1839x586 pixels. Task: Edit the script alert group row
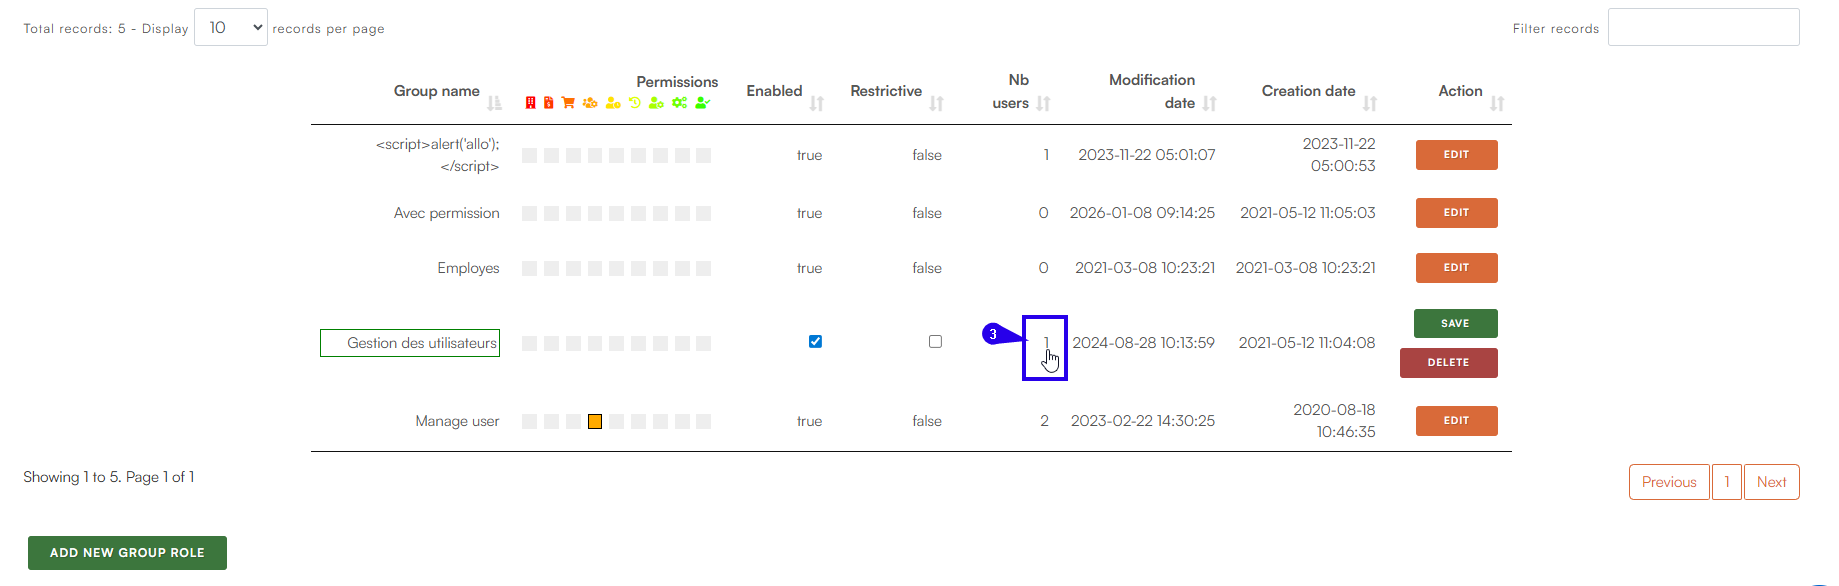[1456, 155]
